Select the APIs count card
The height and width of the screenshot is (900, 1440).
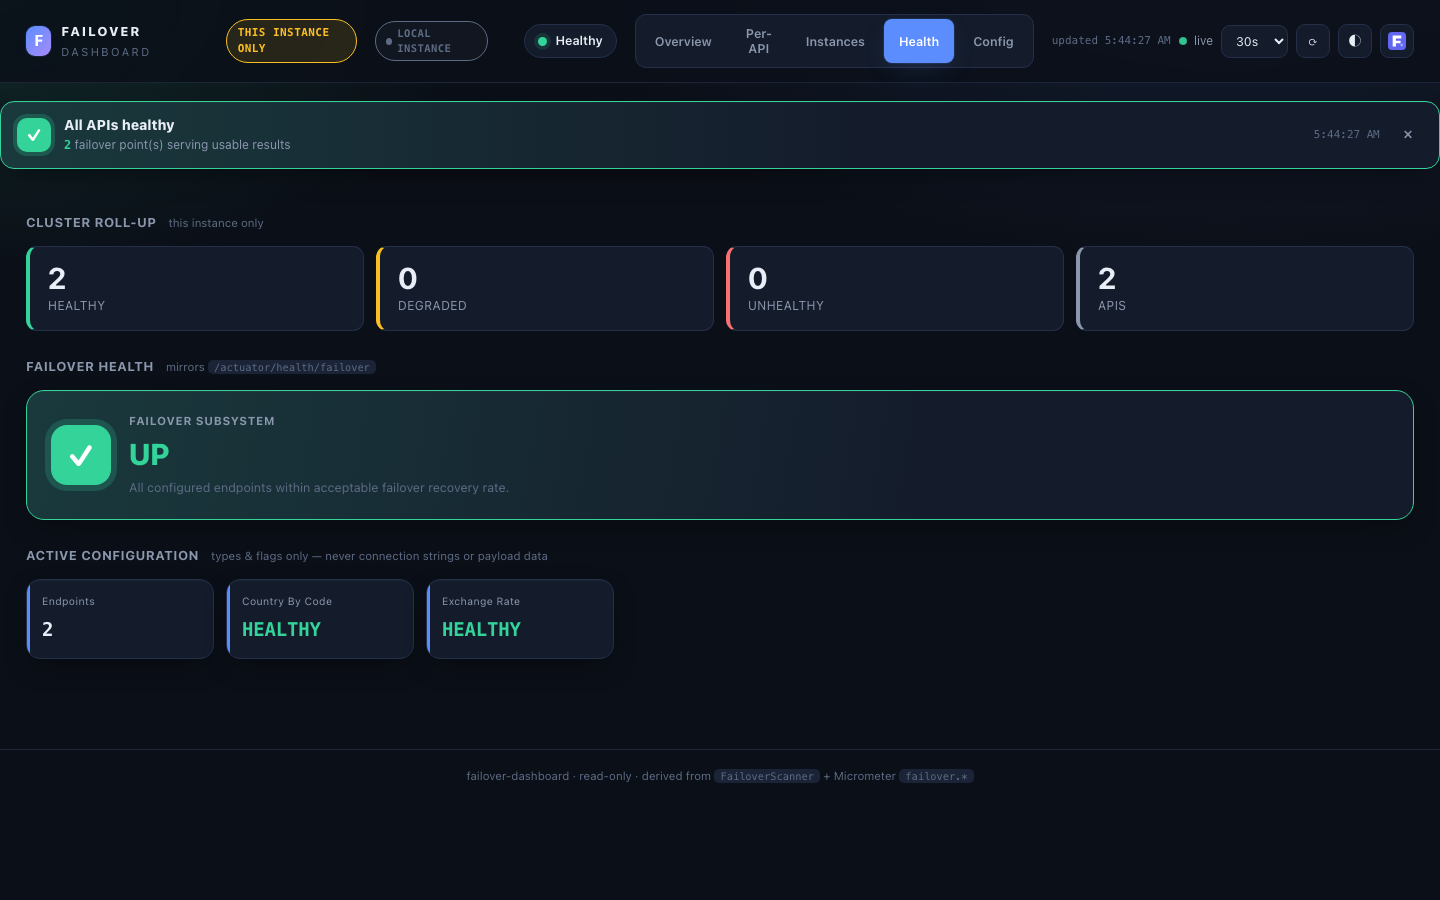[x=1245, y=288]
